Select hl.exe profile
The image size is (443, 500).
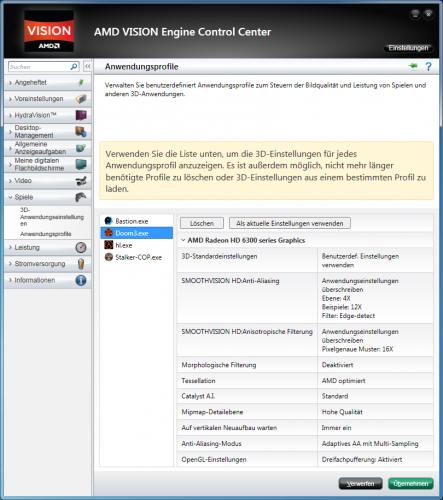[137, 245]
